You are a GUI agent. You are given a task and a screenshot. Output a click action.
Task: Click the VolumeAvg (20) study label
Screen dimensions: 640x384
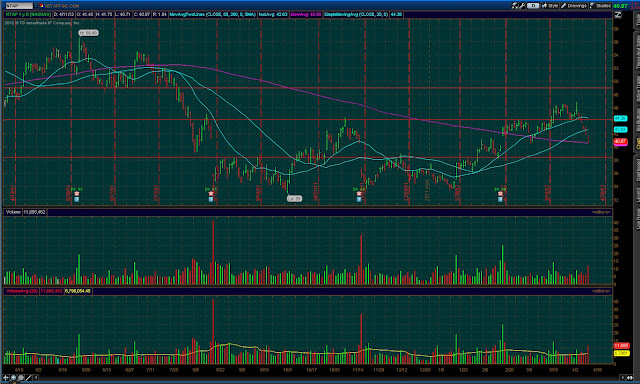click(x=22, y=291)
